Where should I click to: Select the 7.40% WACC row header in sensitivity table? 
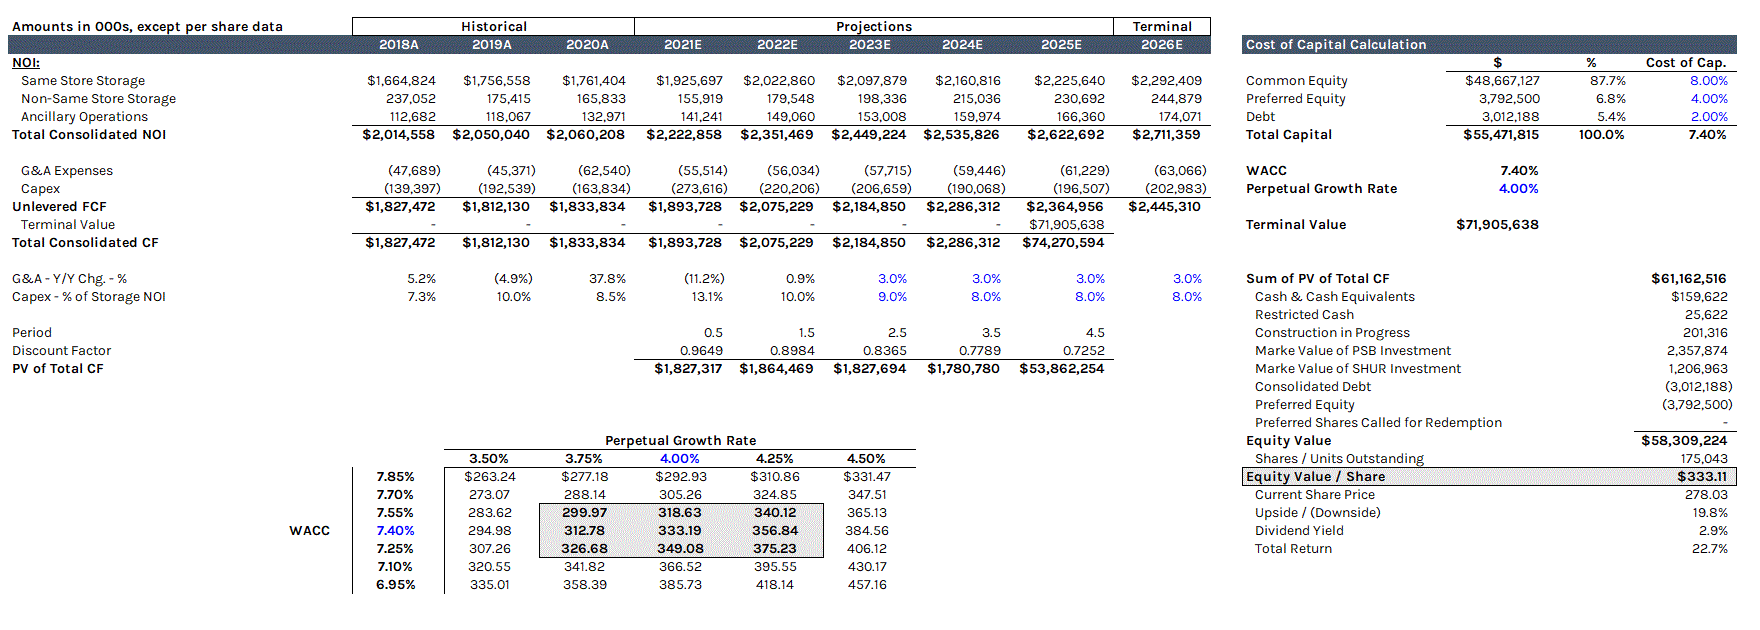pyautogui.click(x=395, y=531)
